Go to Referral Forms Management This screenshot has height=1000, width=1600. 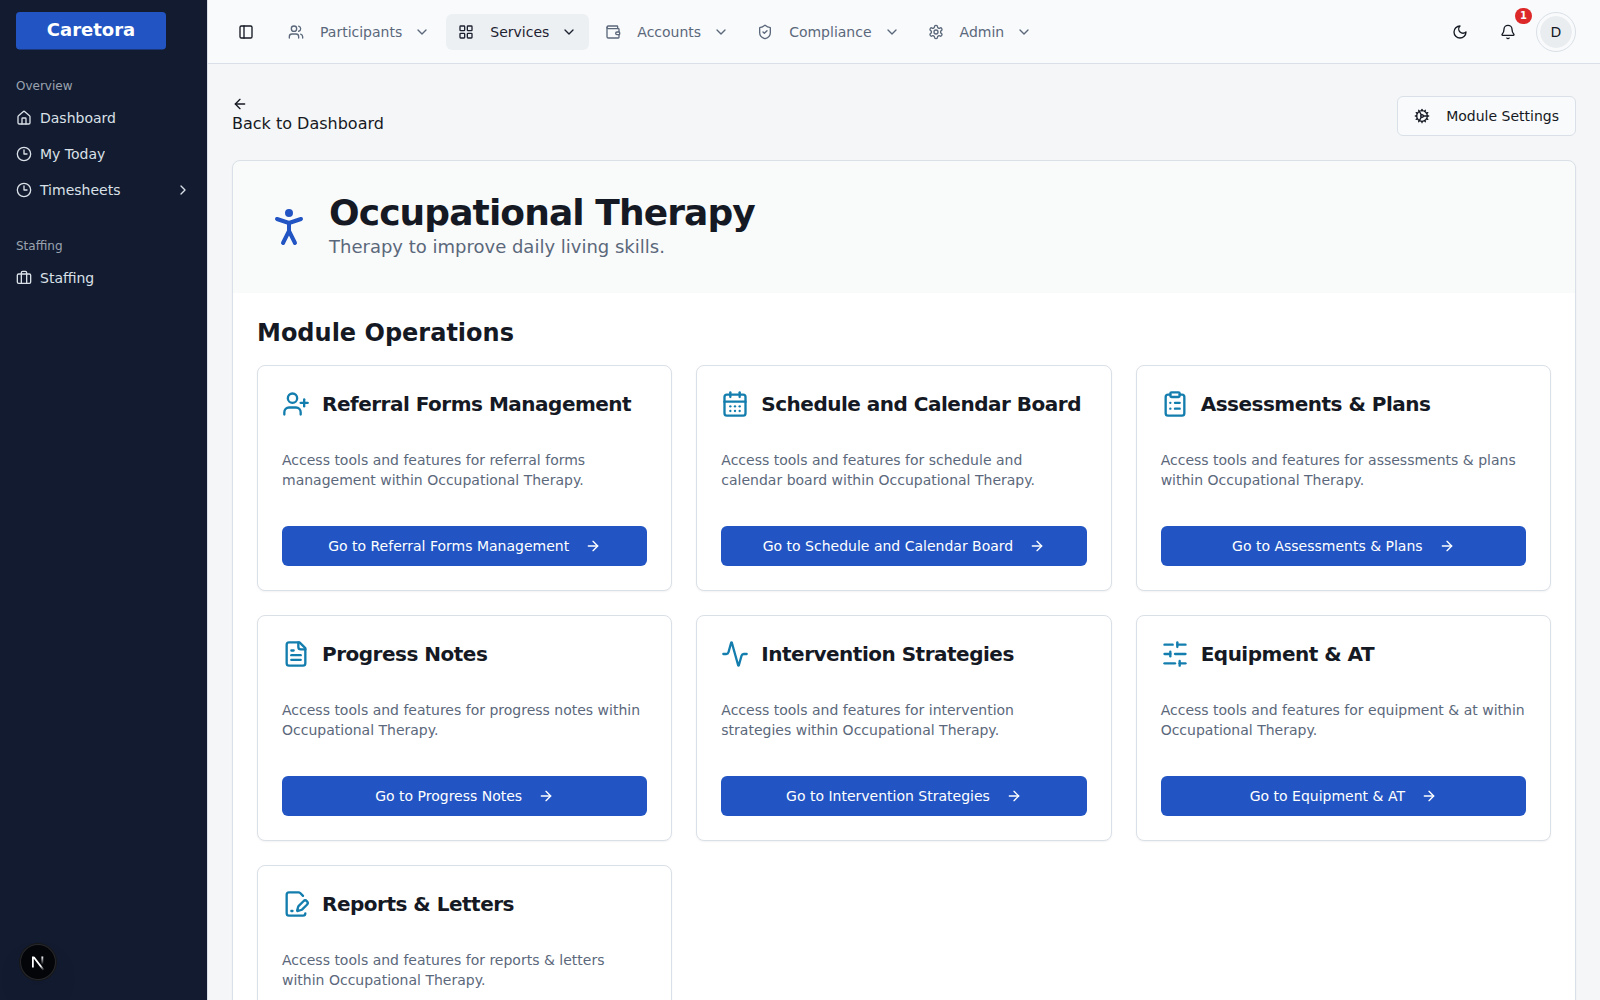pos(464,546)
